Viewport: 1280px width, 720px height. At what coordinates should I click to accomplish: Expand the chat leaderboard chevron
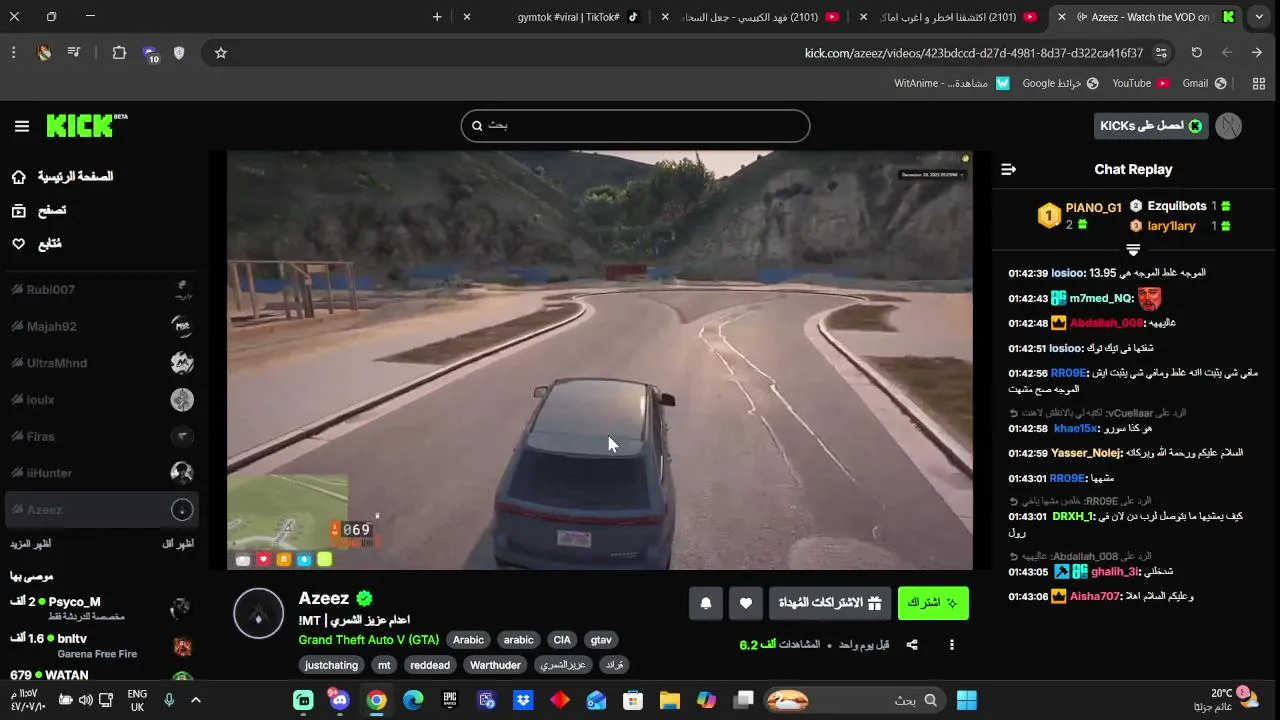1133,249
